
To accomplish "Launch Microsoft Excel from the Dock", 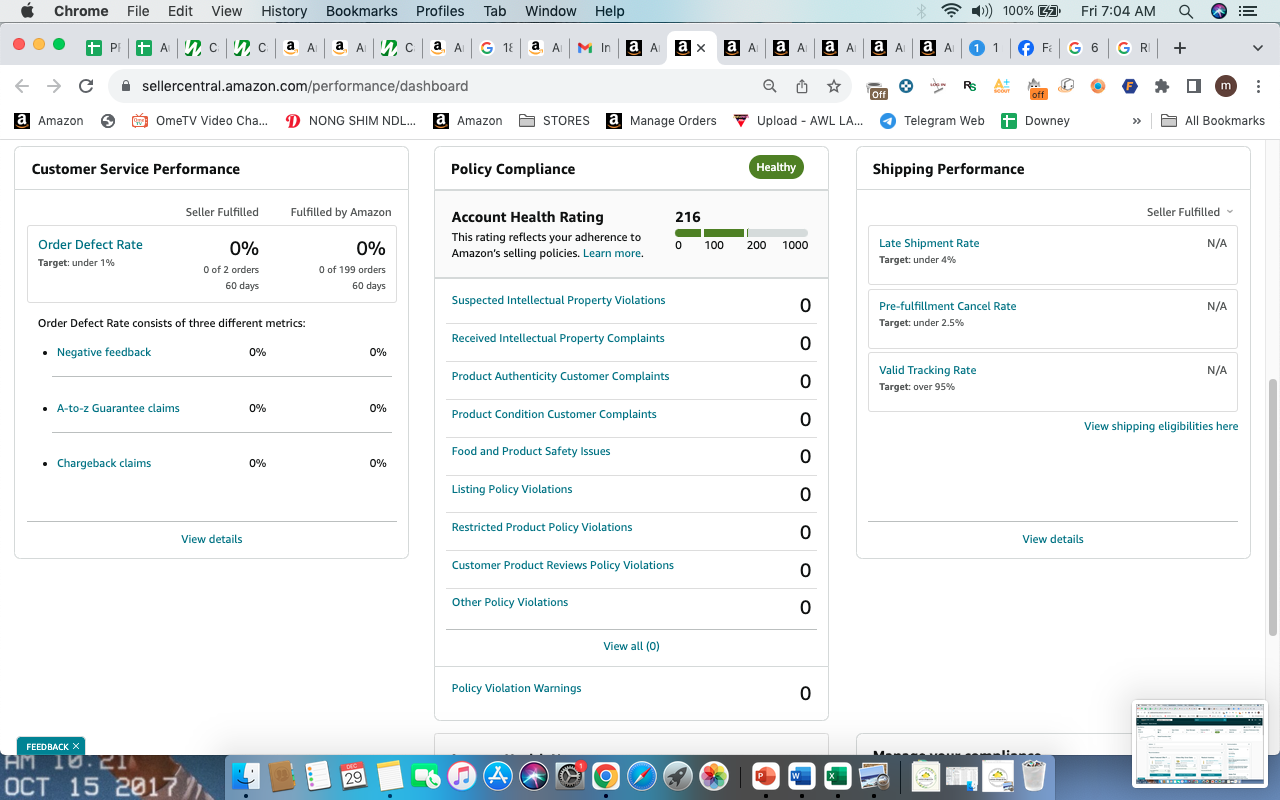I will click(838, 775).
